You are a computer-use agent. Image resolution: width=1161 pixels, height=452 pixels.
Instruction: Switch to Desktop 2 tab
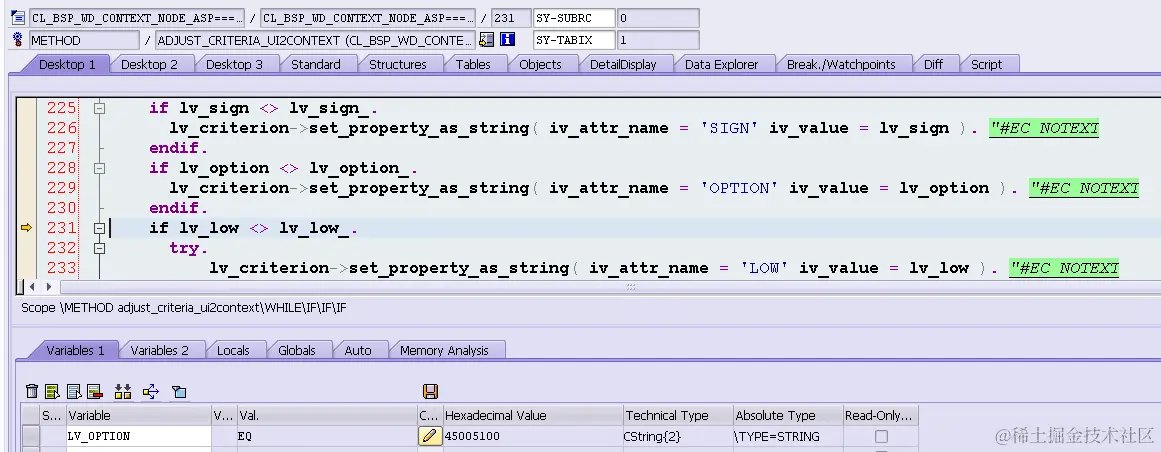150,64
